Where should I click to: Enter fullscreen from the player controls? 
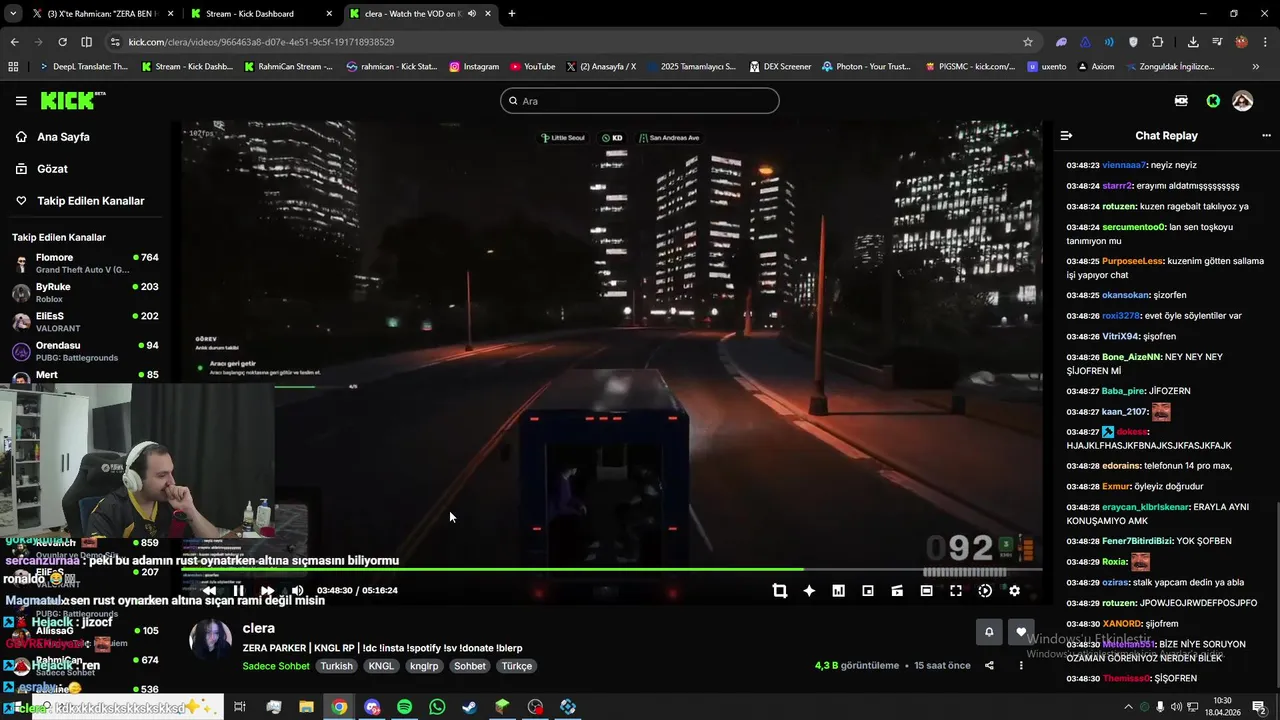[956, 591]
